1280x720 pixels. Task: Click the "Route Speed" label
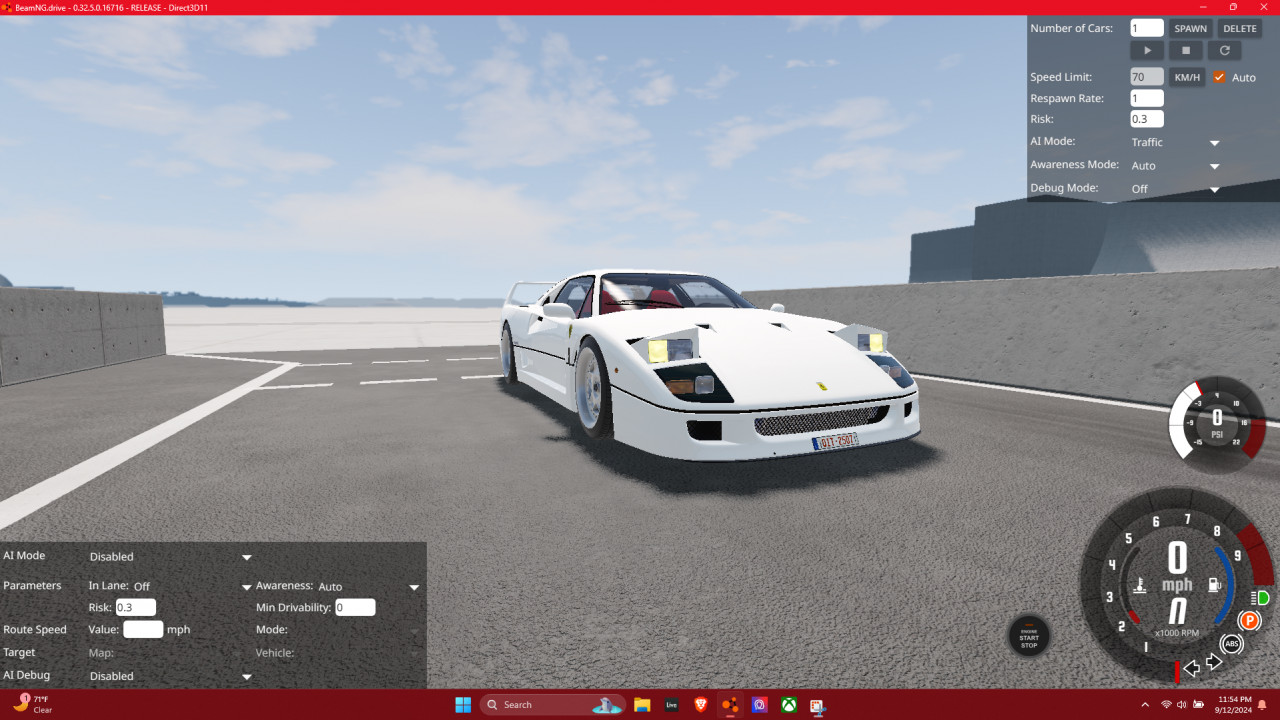[x=35, y=630]
